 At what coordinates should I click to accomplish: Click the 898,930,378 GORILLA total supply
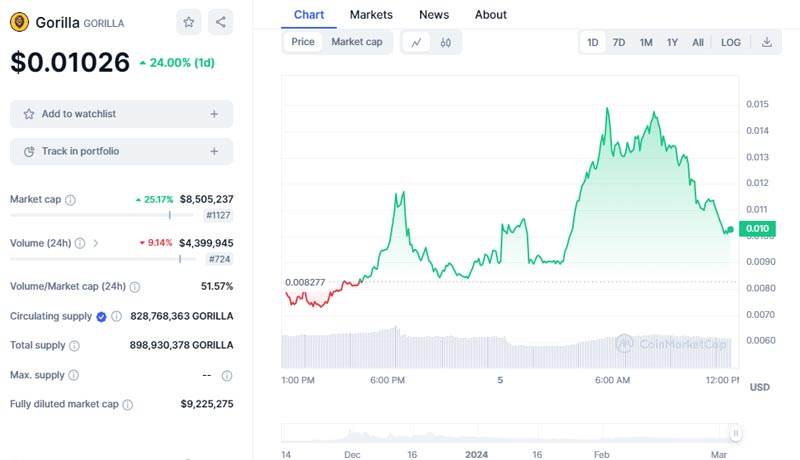click(x=181, y=345)
